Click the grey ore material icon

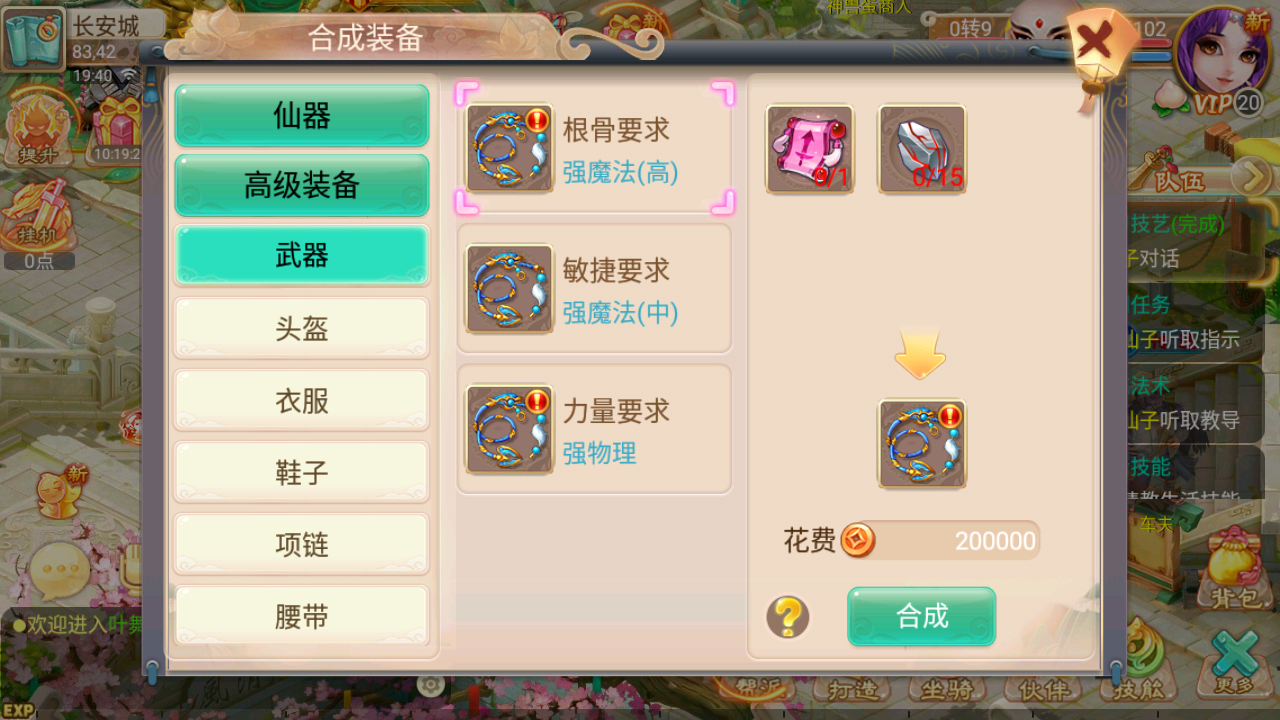point(922,149)
